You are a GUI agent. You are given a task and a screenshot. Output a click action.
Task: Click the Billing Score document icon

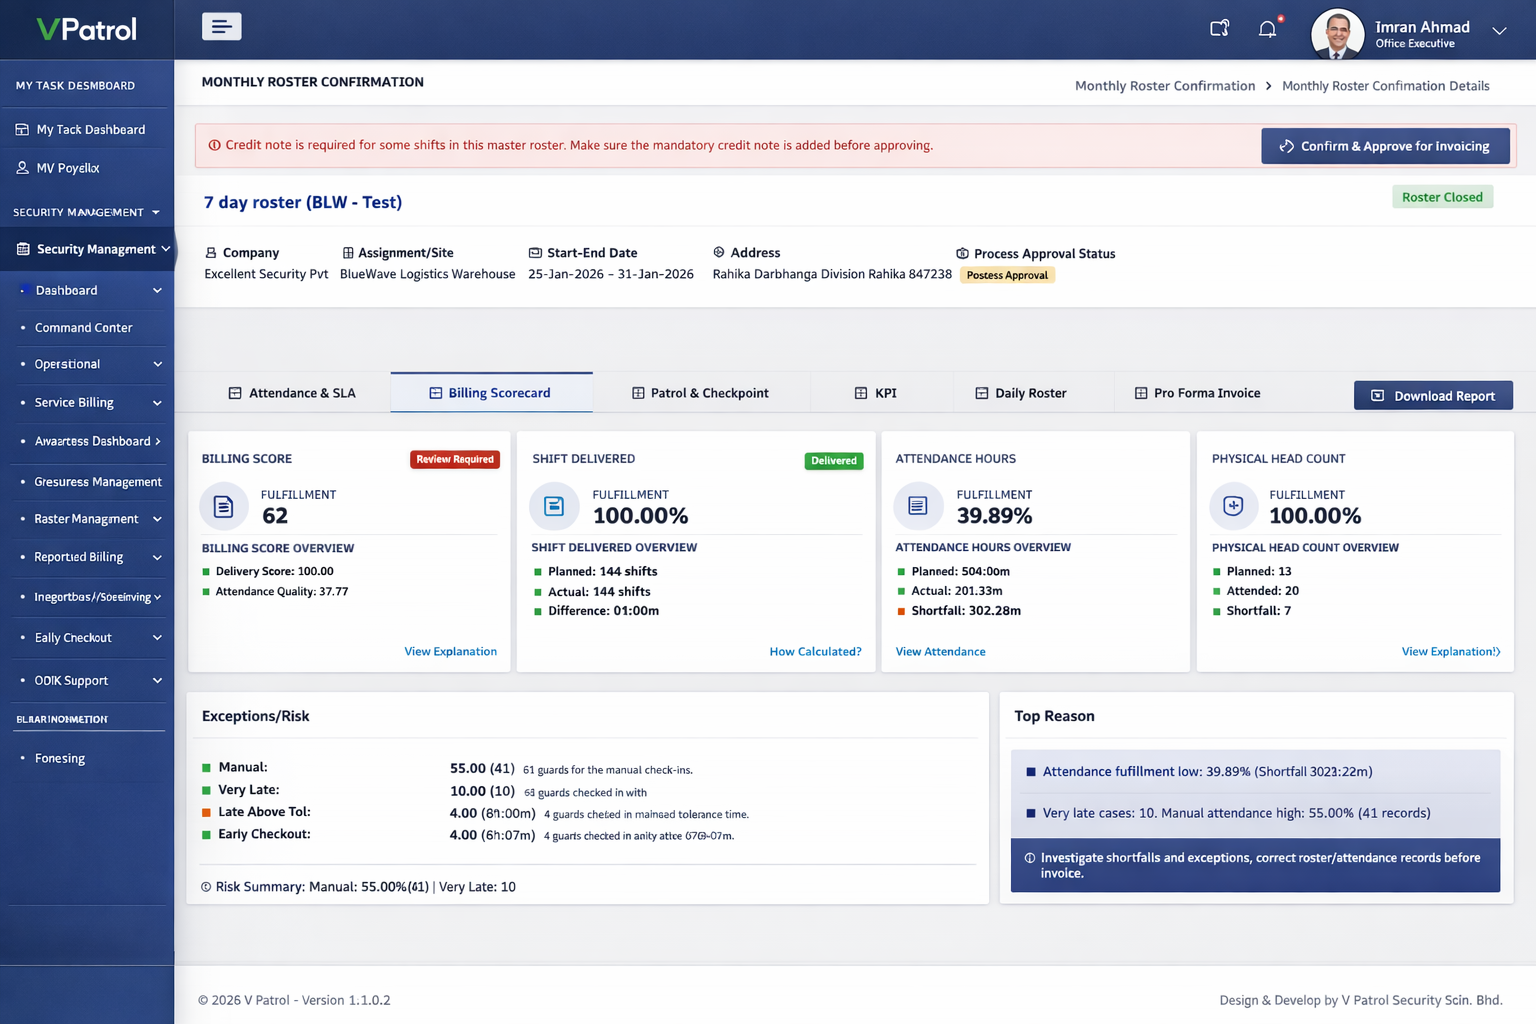pyautogui.click(x=223, y=506)
